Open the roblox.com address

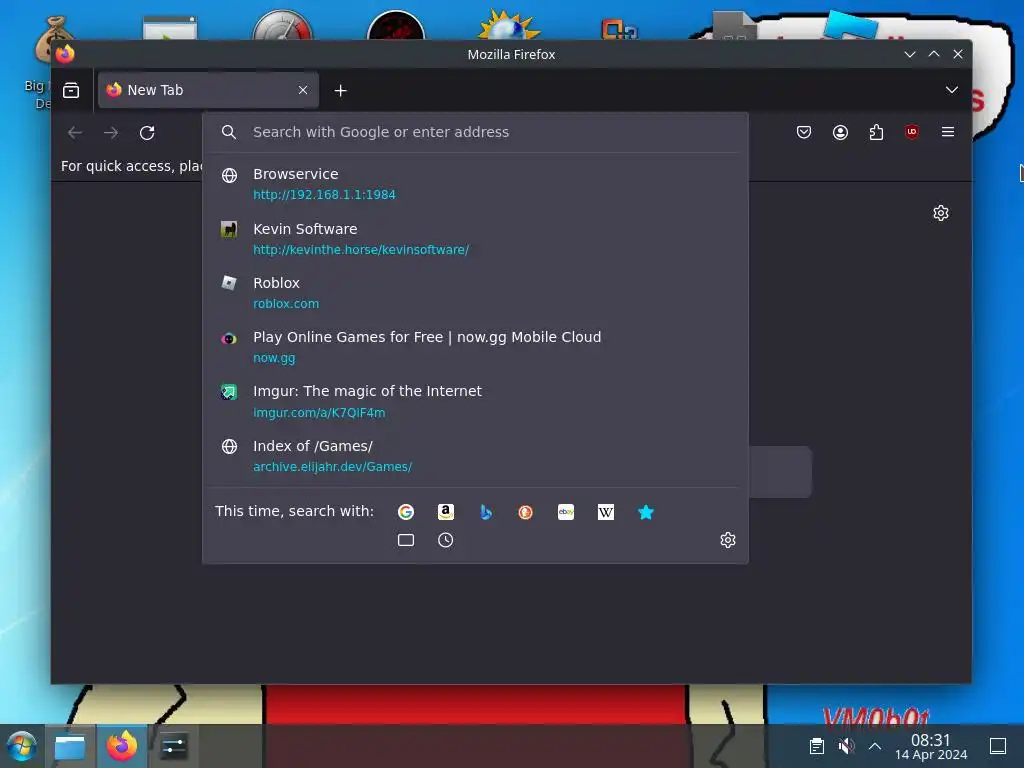(x=286, y=304)
